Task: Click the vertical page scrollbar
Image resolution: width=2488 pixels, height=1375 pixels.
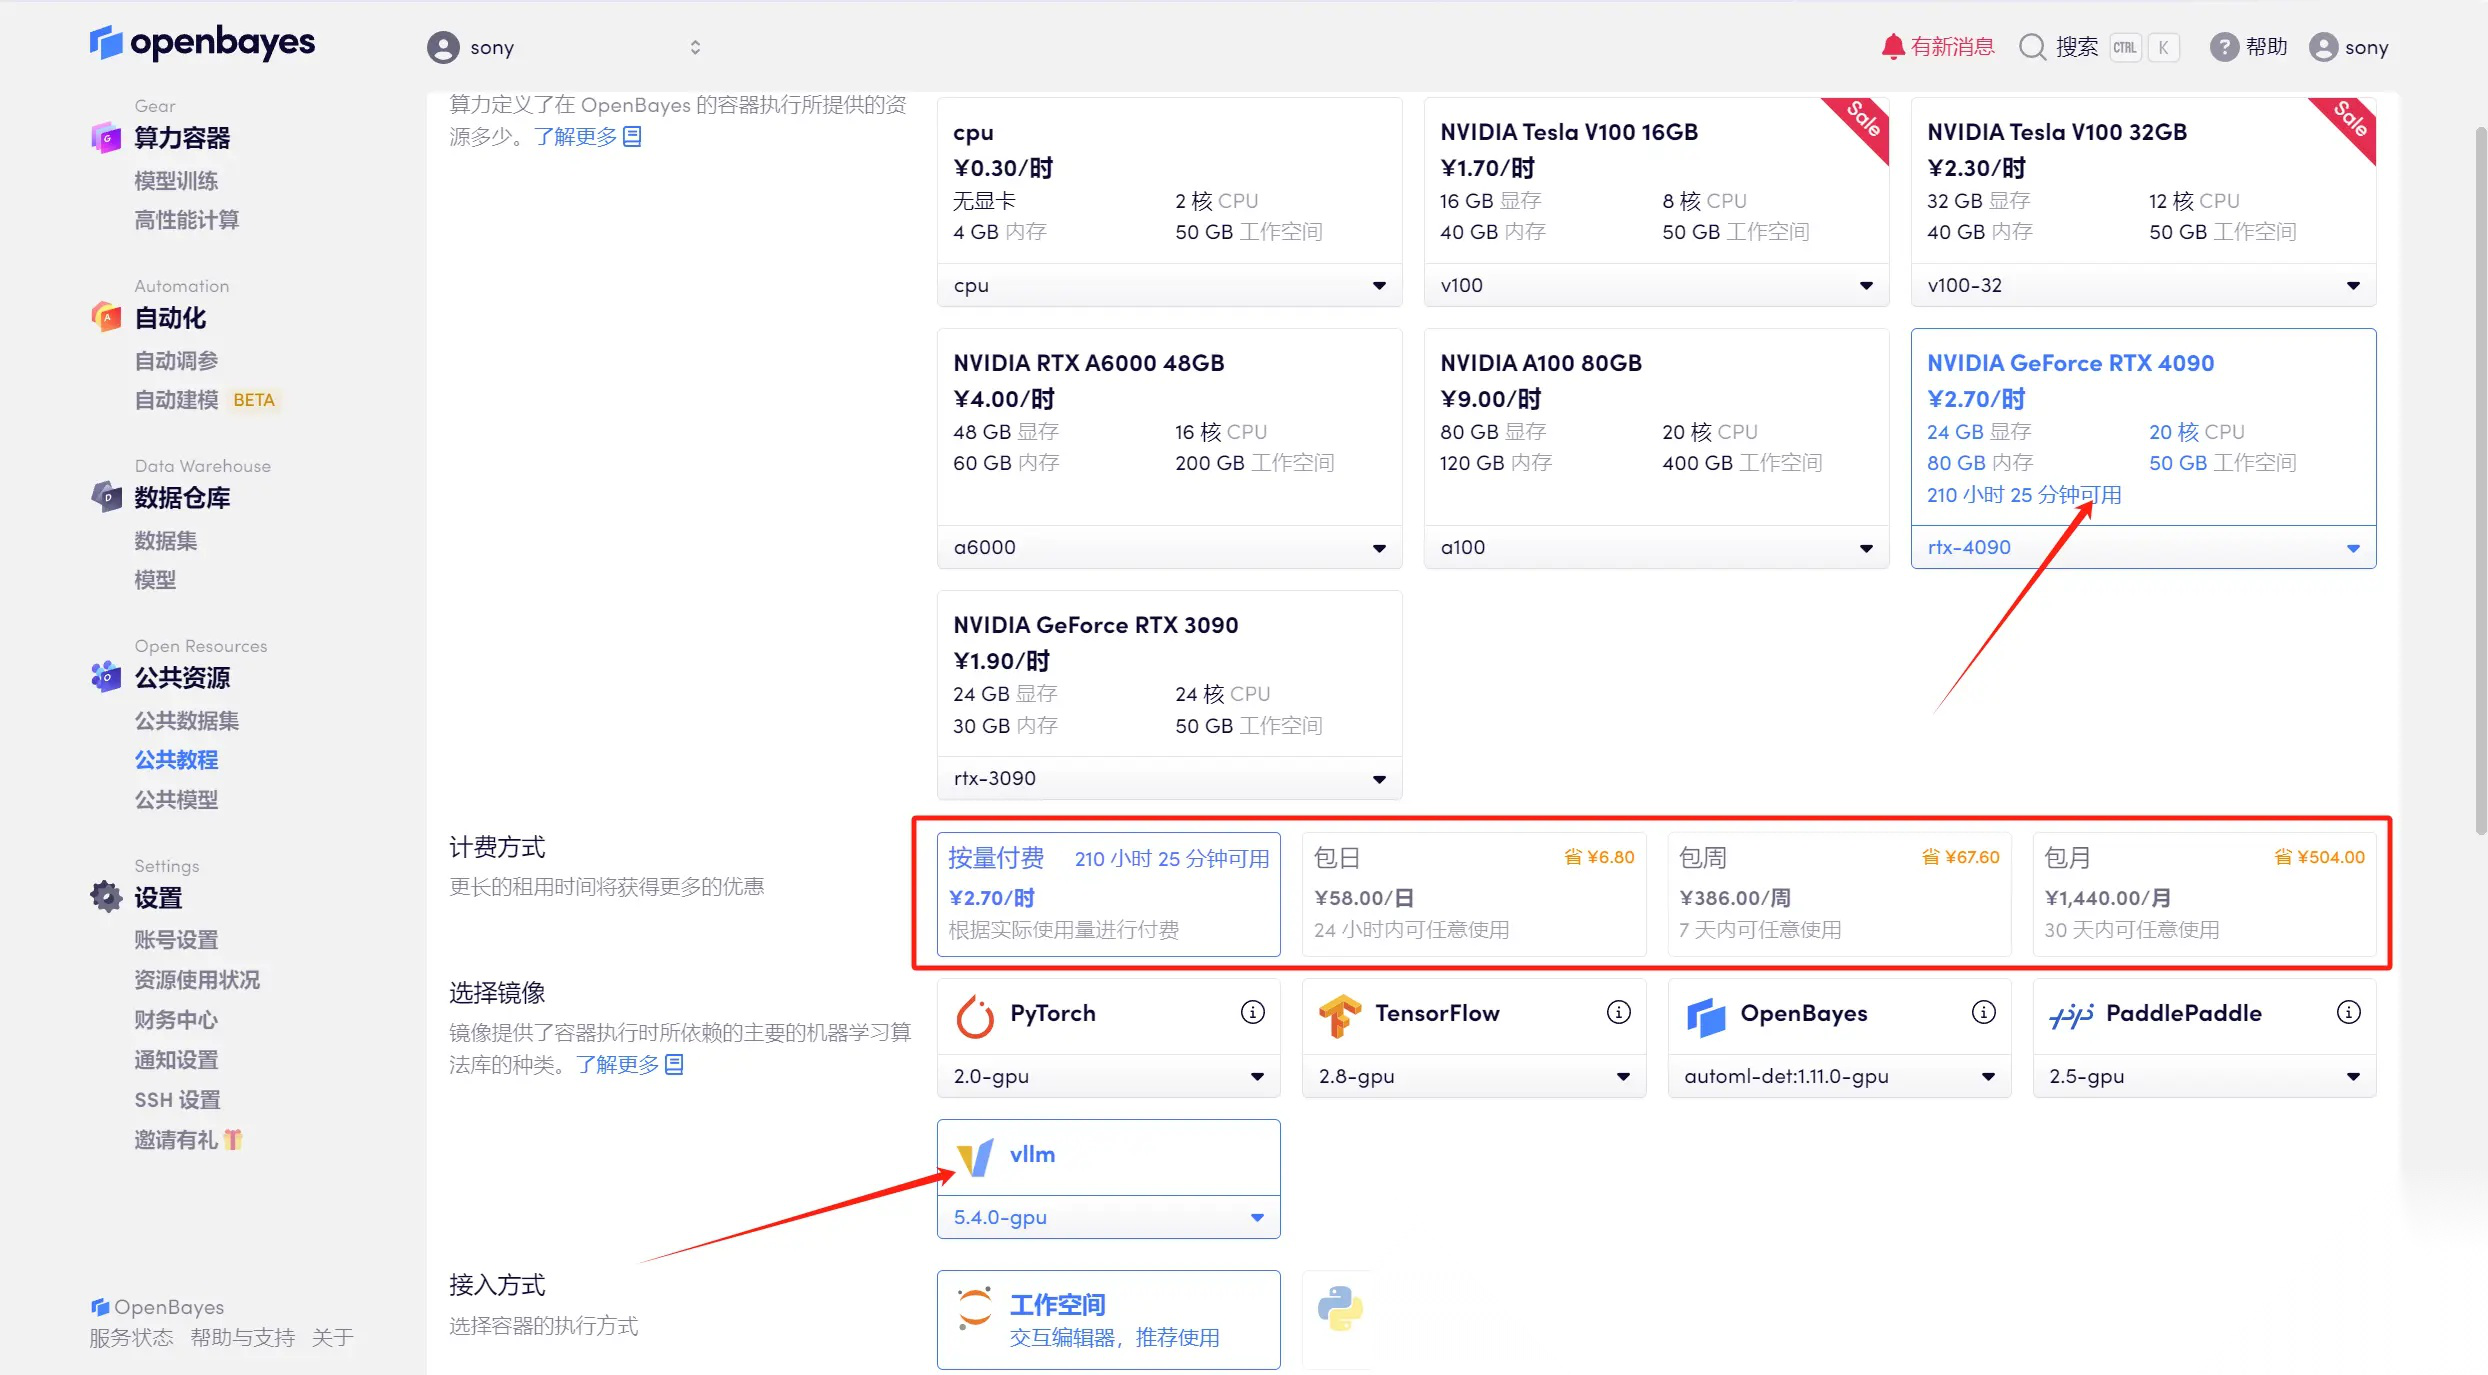Action: (x=2480, y=480)
